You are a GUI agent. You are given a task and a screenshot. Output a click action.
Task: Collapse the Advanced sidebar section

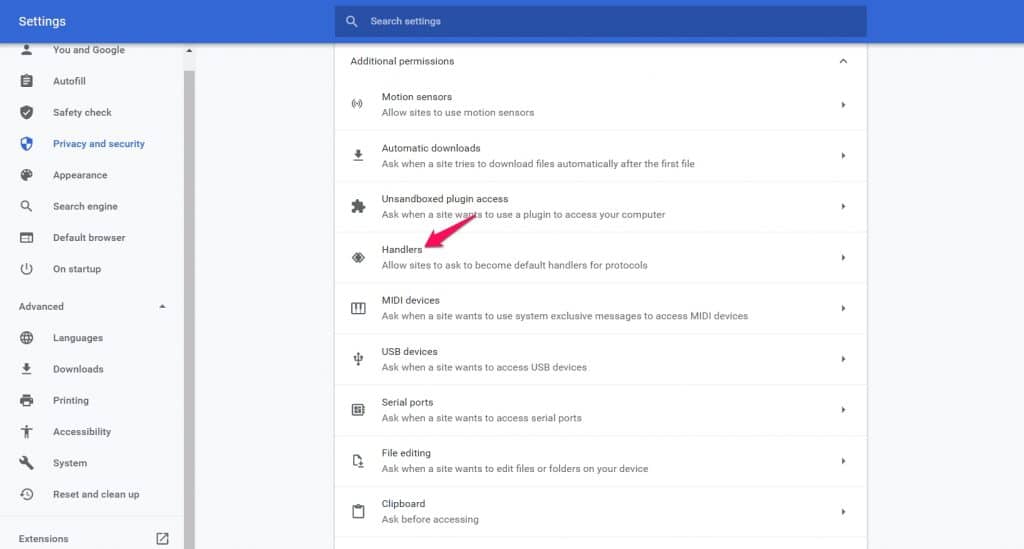click(162, 307)
